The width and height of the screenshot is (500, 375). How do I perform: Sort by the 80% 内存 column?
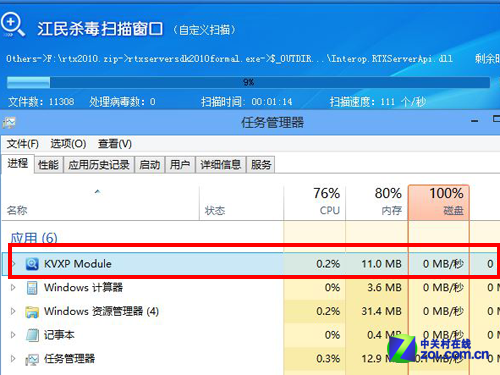[x=377, y=202]
